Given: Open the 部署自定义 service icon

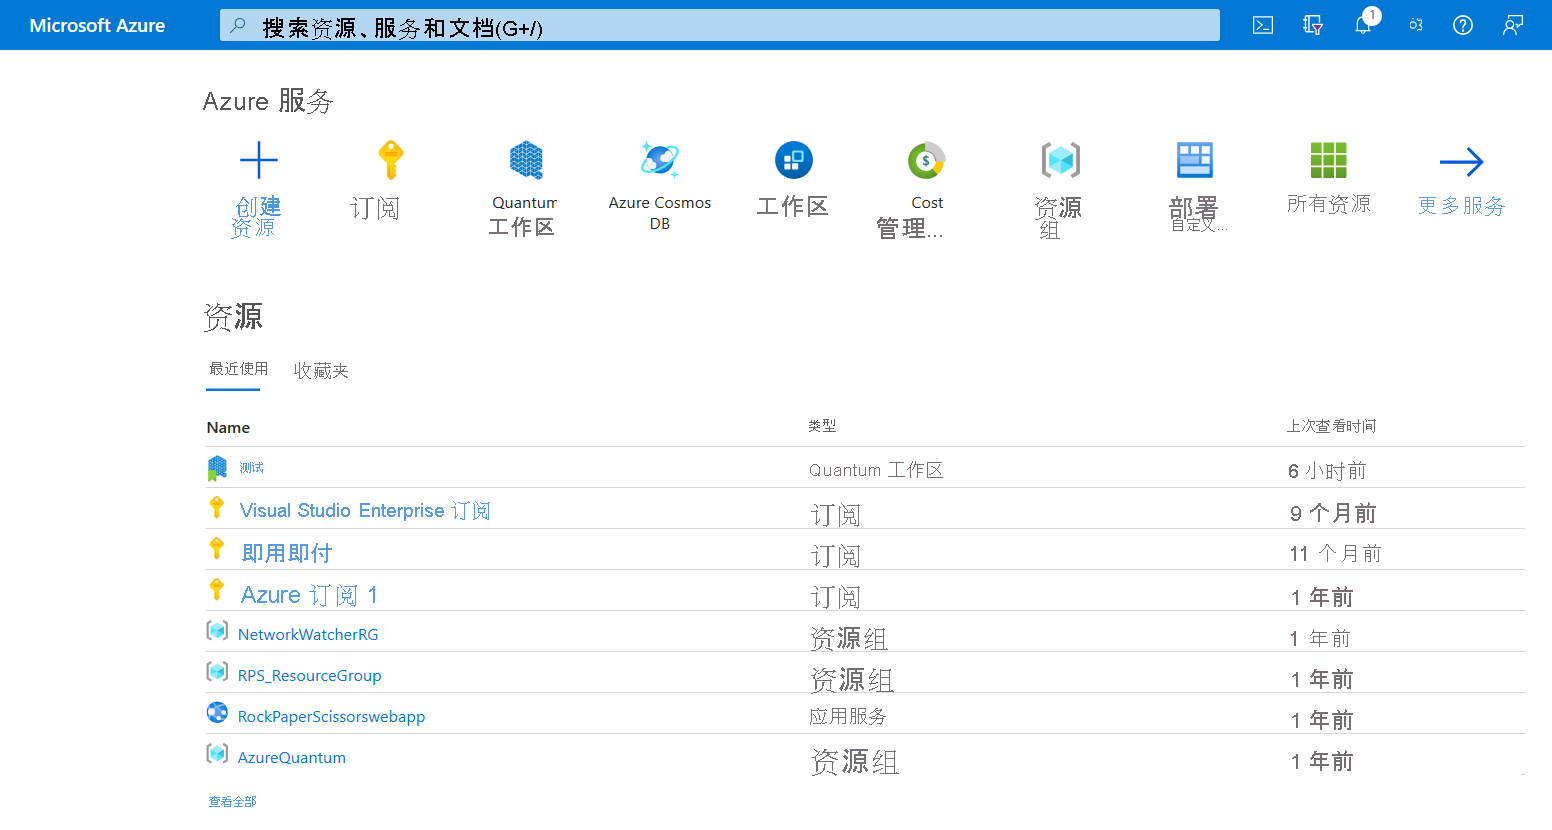Looking at the screenshot, I should (x=1195, y=160).
